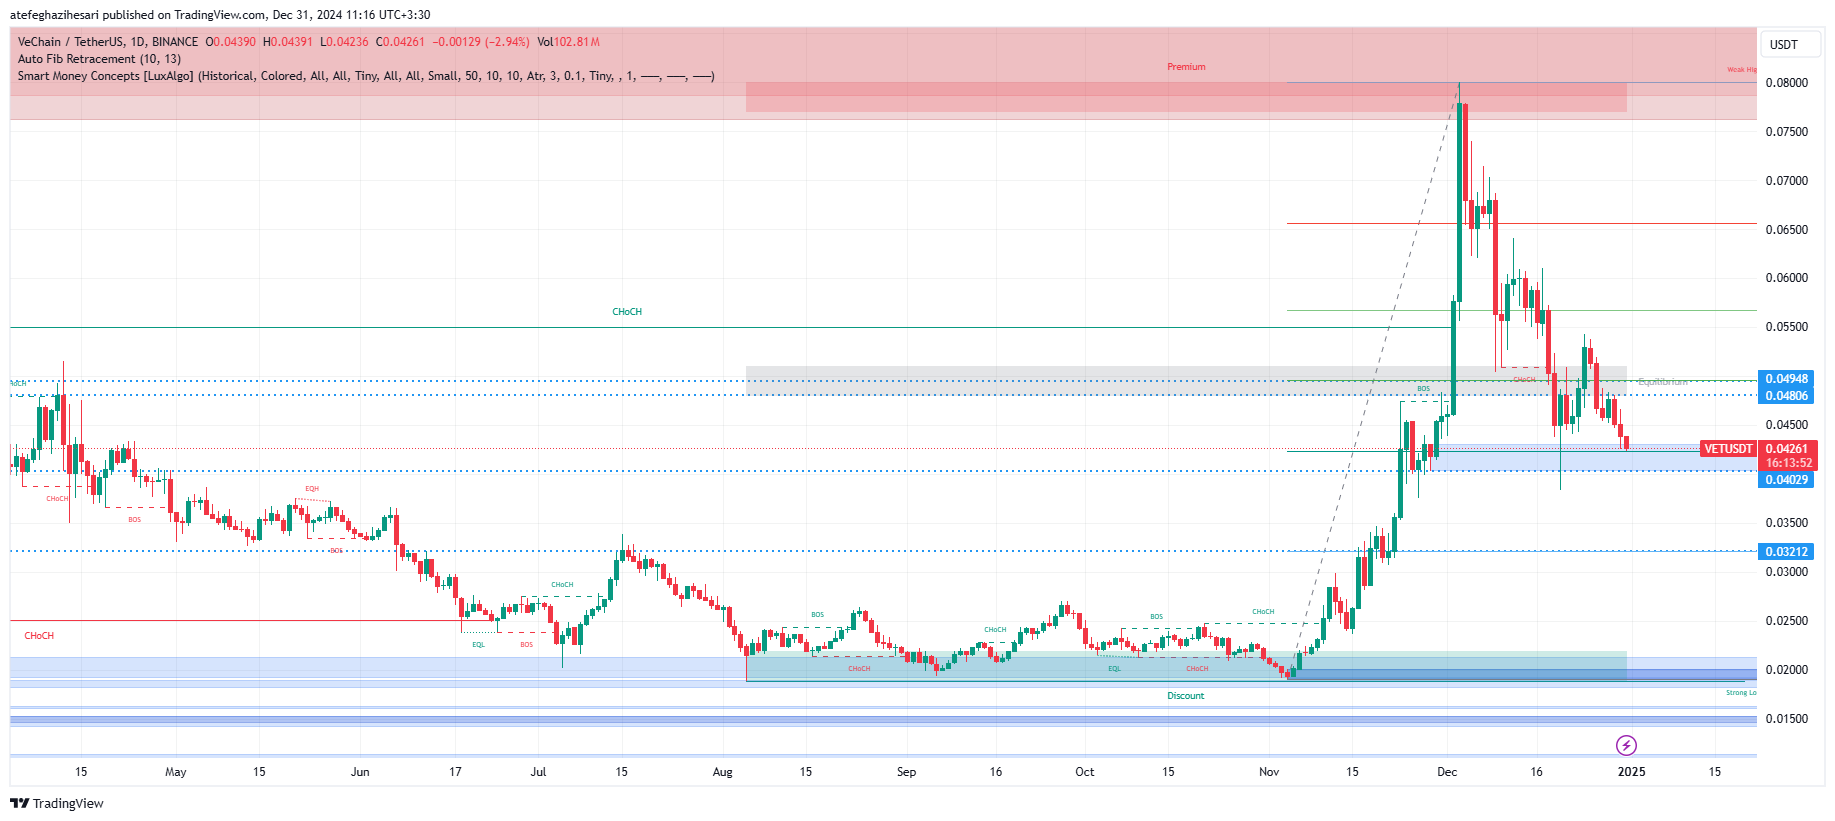Viewport: 1835px width, 821px height.
Task: Click the Nov date on time axis
Action: [1269, 772]
